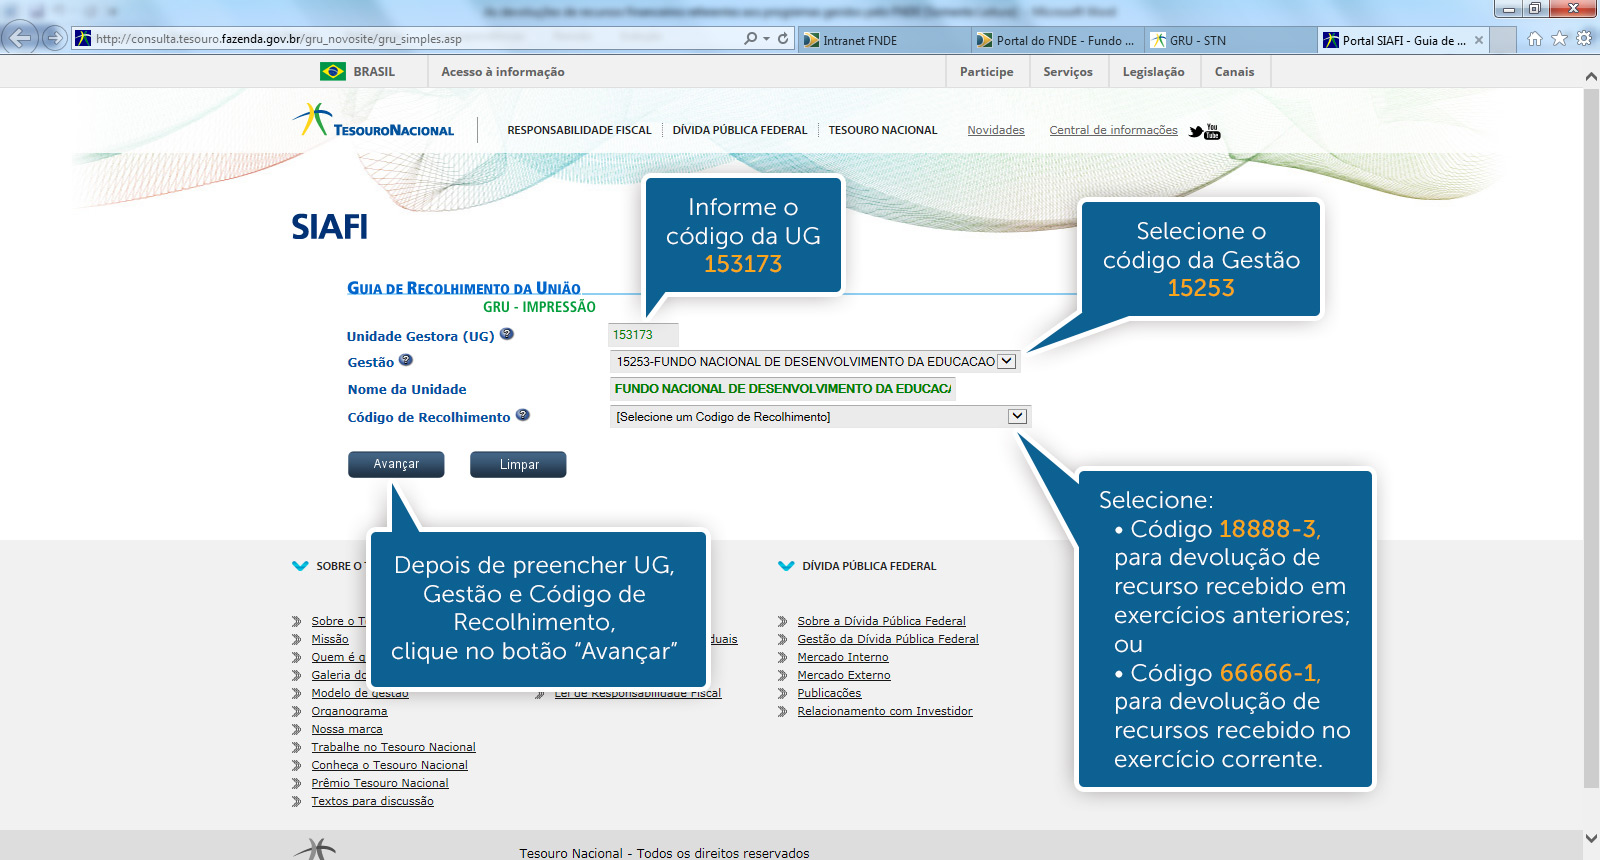Screen dimensions: 1600x860
Task: Open the Código de Recolhimento dropdown
Action: (1017, 416)
